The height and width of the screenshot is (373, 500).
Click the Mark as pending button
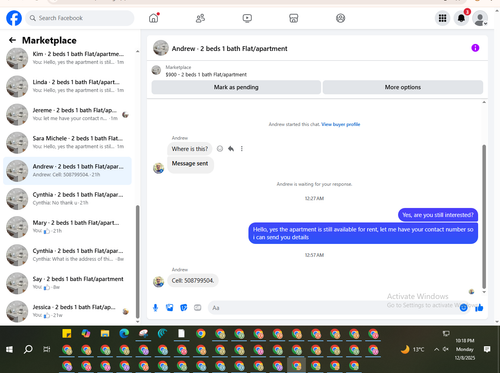(236, 87)
